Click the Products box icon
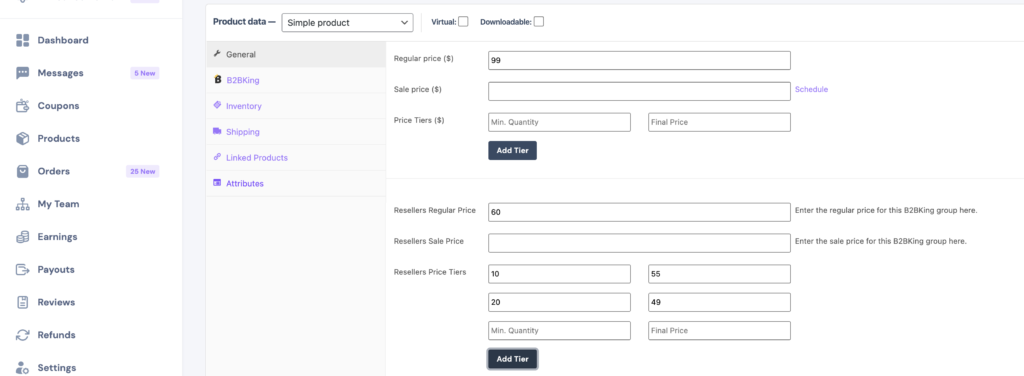Viewport: 1024px width, 376px height. click(23, 138)
